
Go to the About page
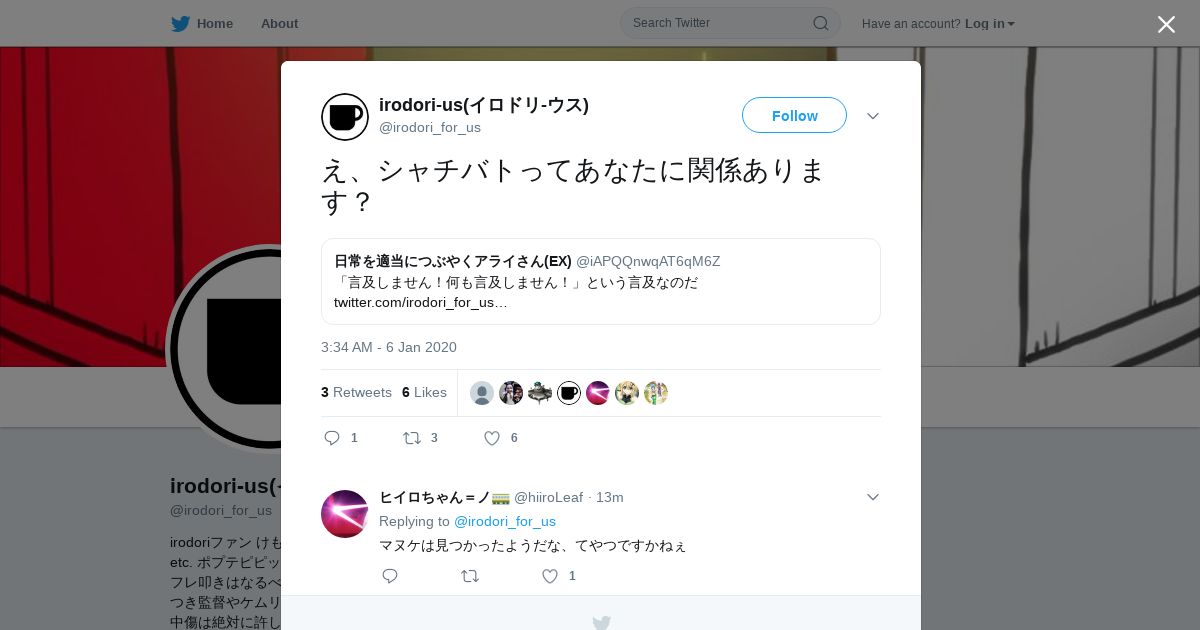[279, 23]
